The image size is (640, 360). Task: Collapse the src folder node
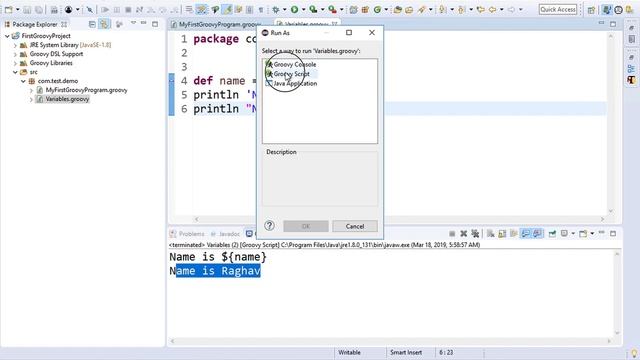coord(15,72)
